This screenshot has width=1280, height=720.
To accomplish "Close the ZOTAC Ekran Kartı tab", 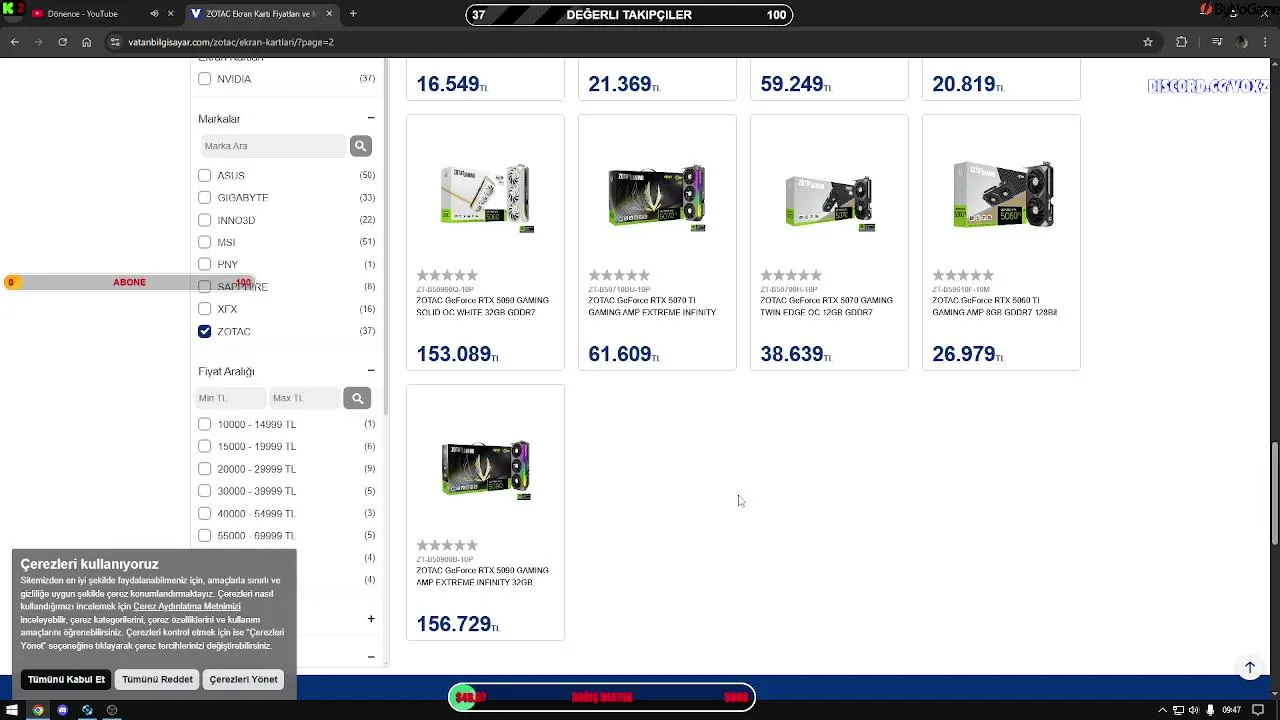I will [329, 14].
